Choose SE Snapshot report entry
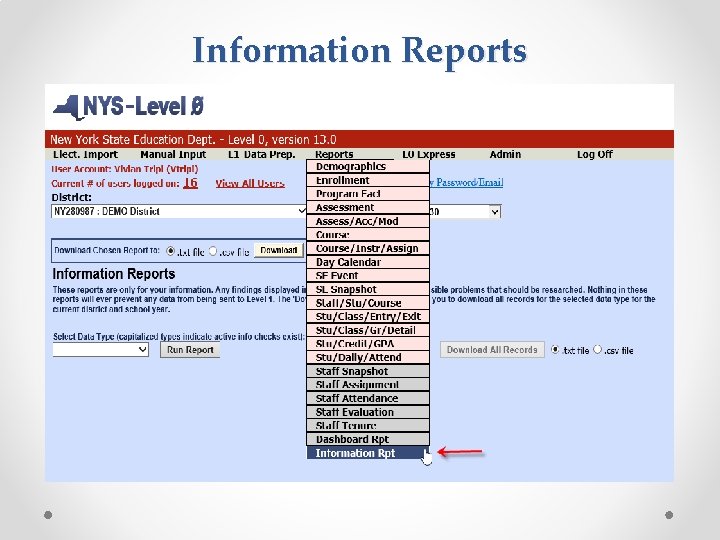720x540 pixels. 368,289
